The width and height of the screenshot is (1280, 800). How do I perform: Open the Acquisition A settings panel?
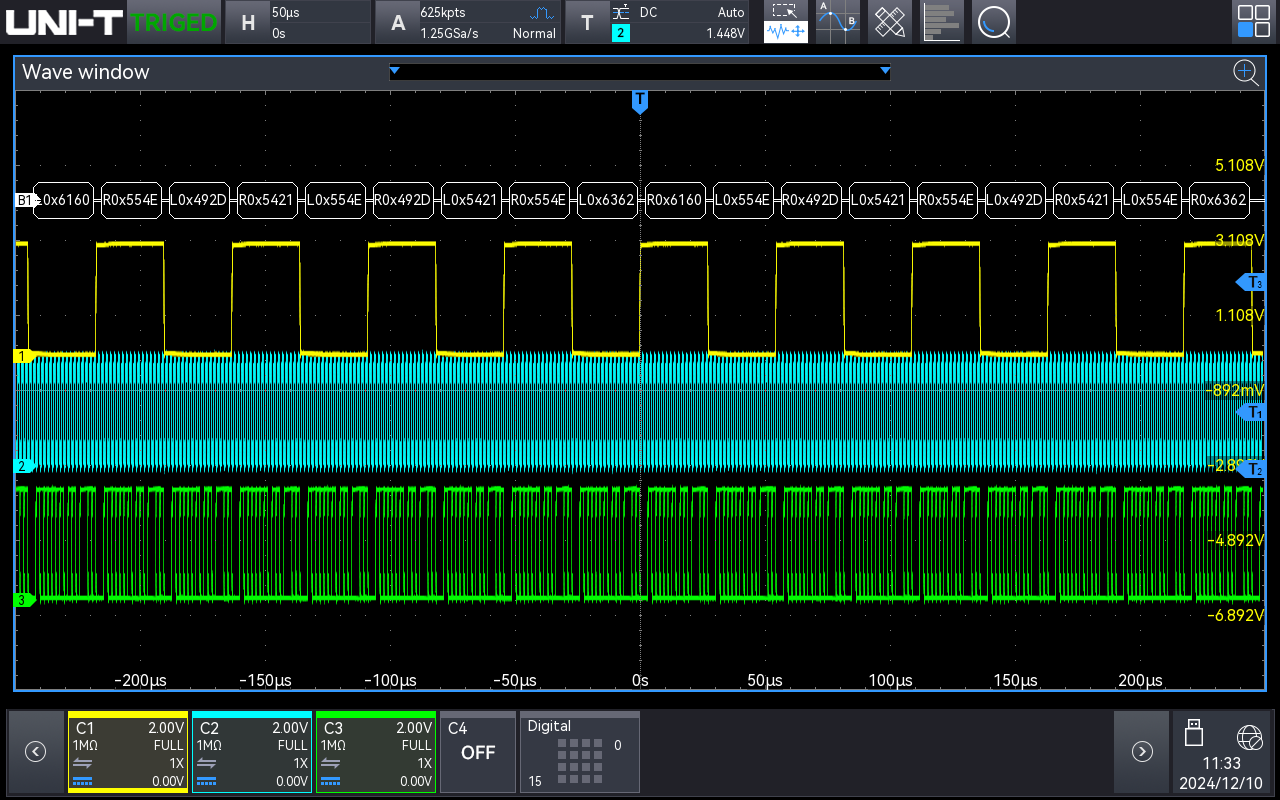(x=468, y=22)
